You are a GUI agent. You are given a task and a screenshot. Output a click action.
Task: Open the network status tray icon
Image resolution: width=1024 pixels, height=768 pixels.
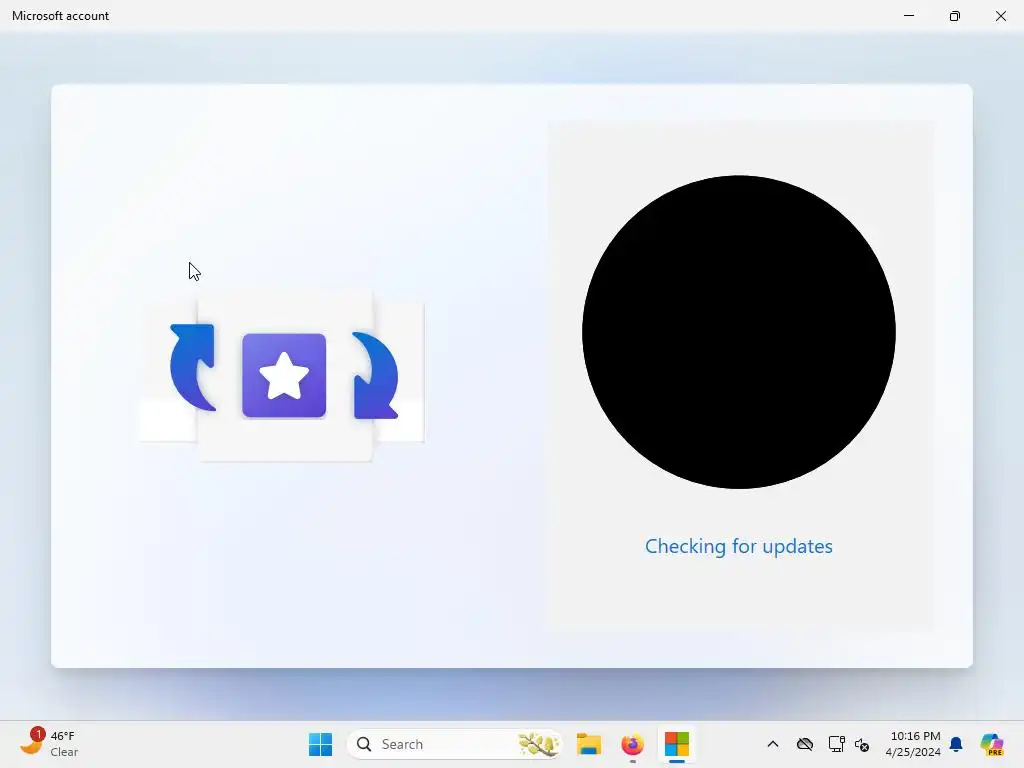(836, 744)
